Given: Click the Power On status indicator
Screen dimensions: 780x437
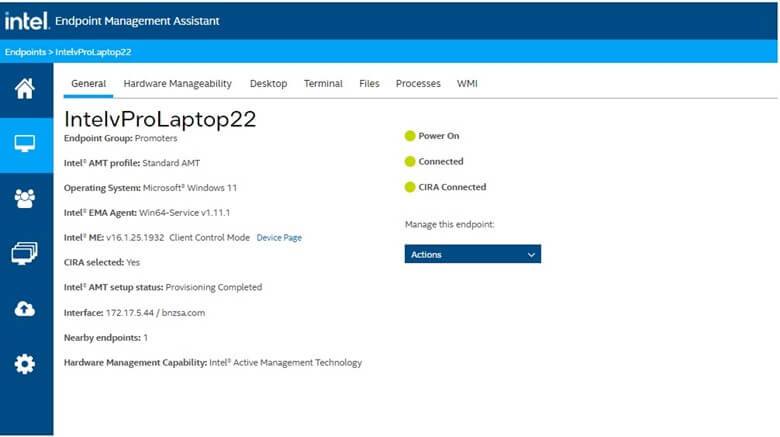Looking at the screenshot, I should tap(410, 136).
